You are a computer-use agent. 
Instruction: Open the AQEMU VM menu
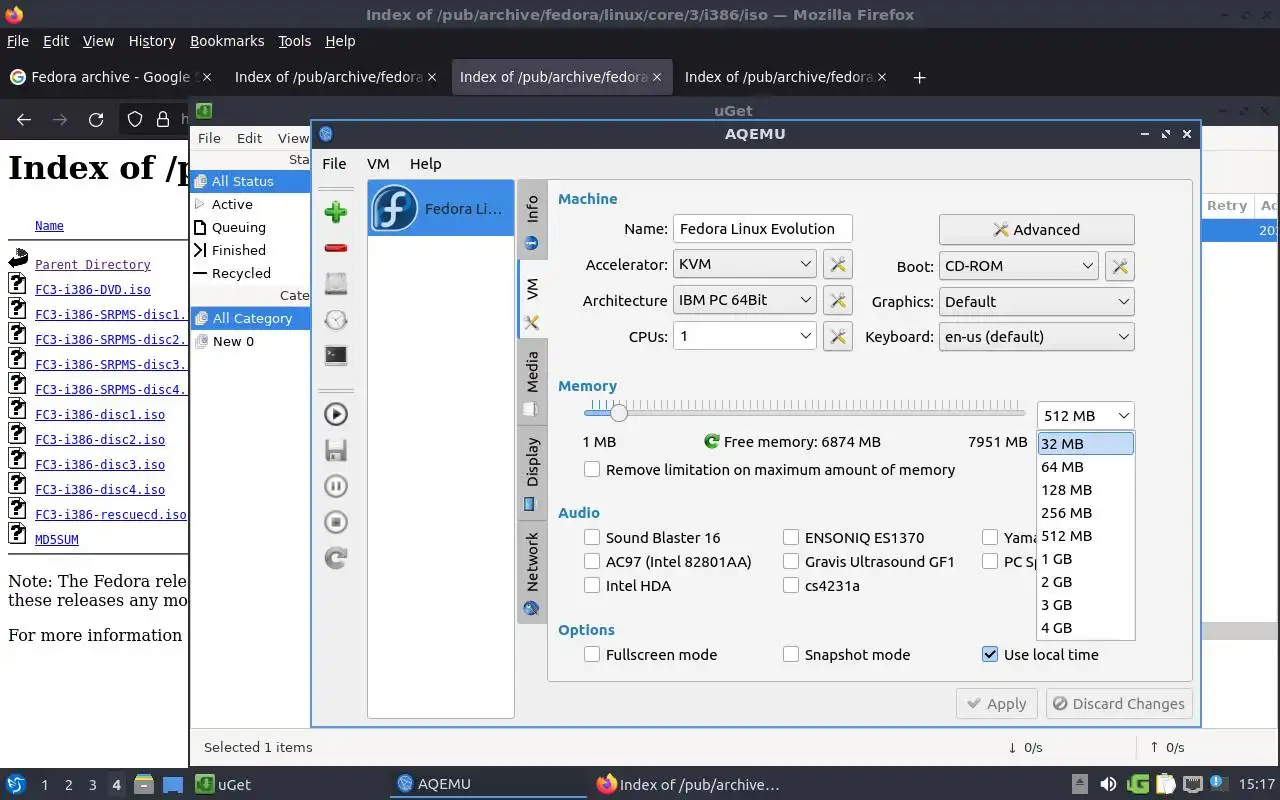tap(378, 163)
